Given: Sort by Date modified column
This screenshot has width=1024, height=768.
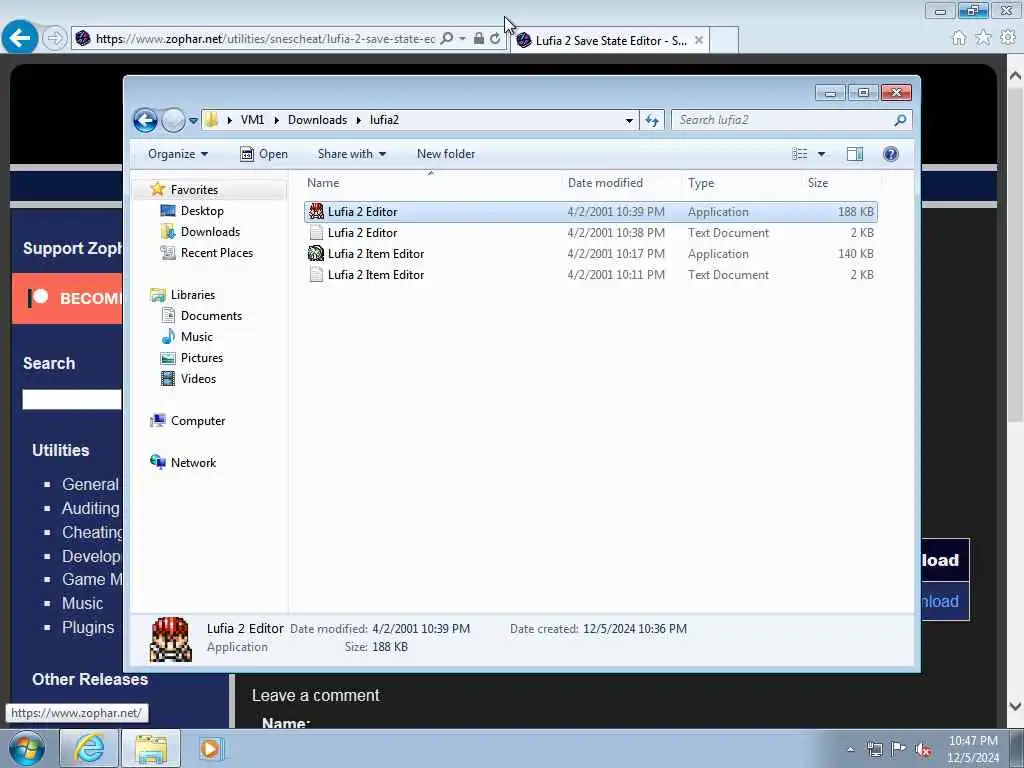Looking at the screenshot, I should point(605,183).
